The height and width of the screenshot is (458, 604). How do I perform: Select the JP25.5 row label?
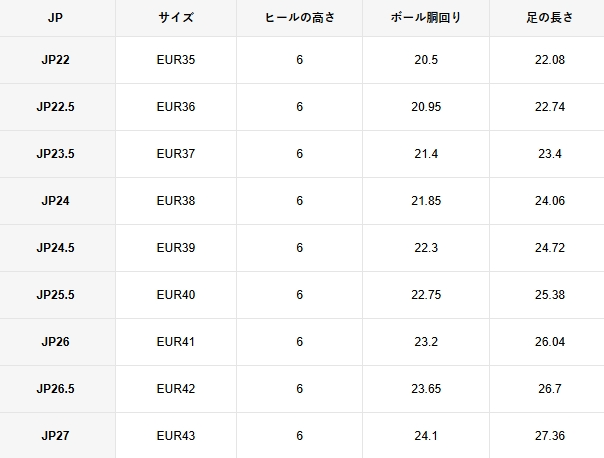[55, 295]
